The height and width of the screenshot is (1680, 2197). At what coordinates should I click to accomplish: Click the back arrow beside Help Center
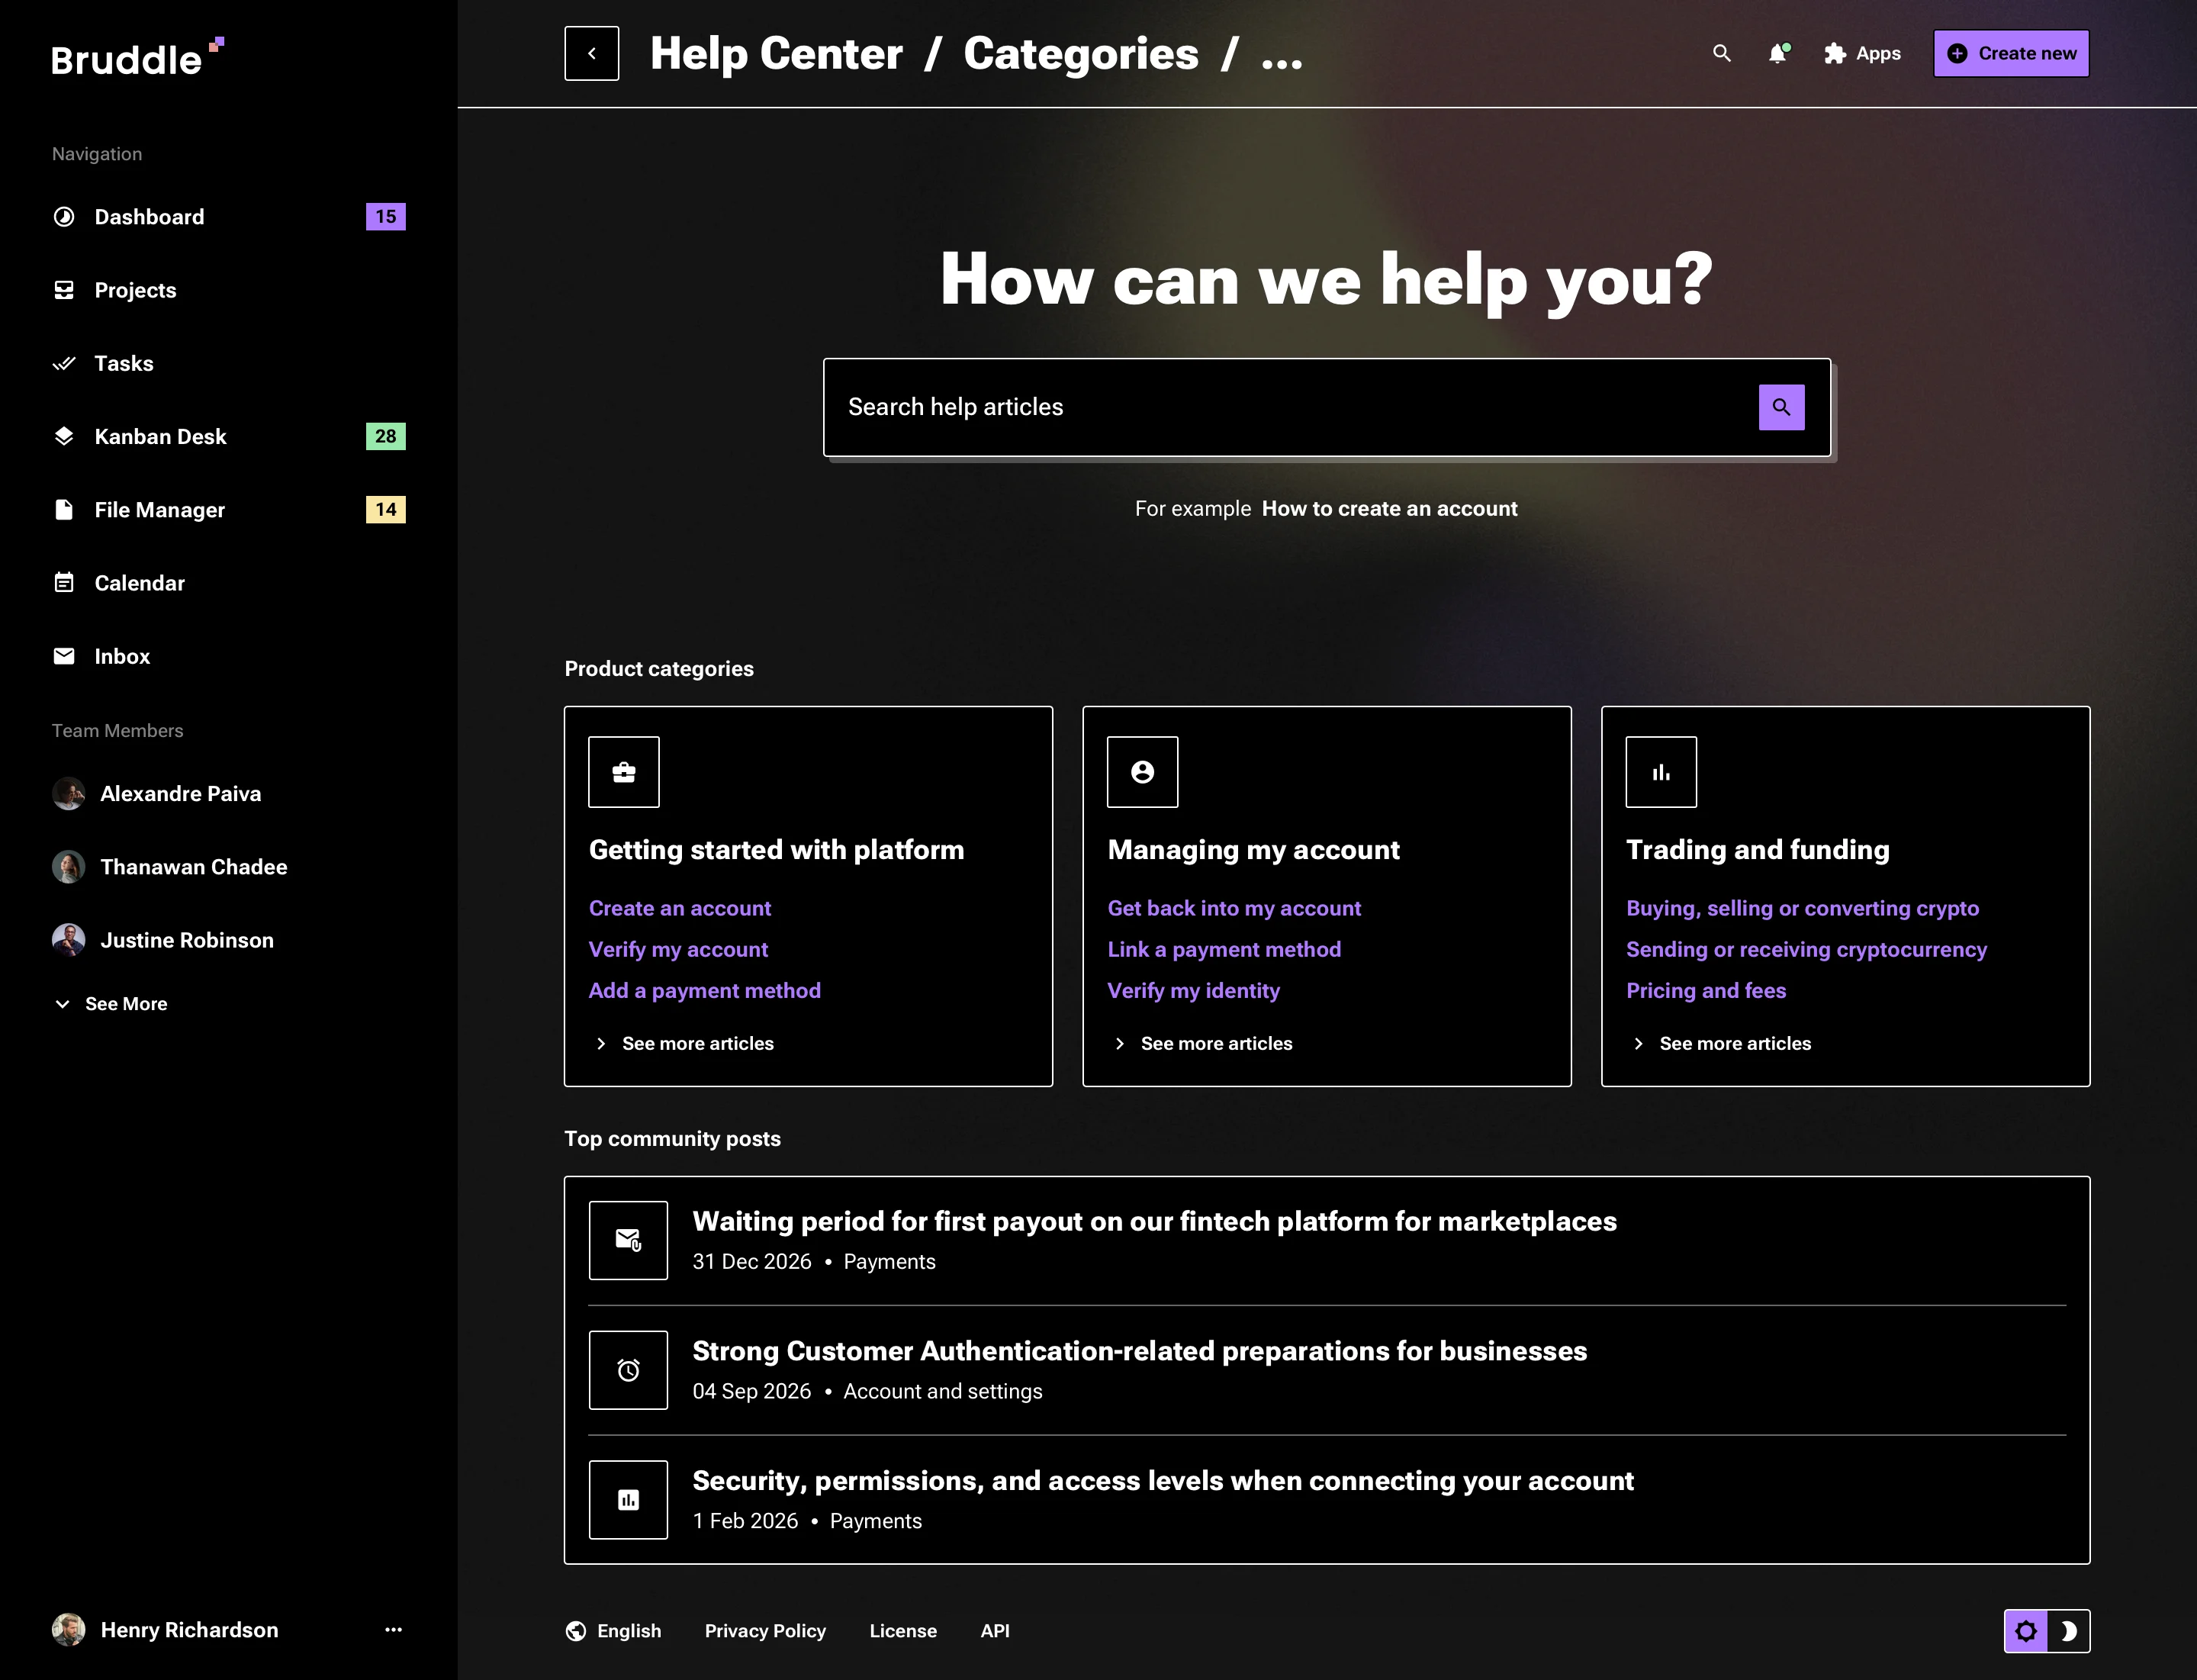[591, 53]
